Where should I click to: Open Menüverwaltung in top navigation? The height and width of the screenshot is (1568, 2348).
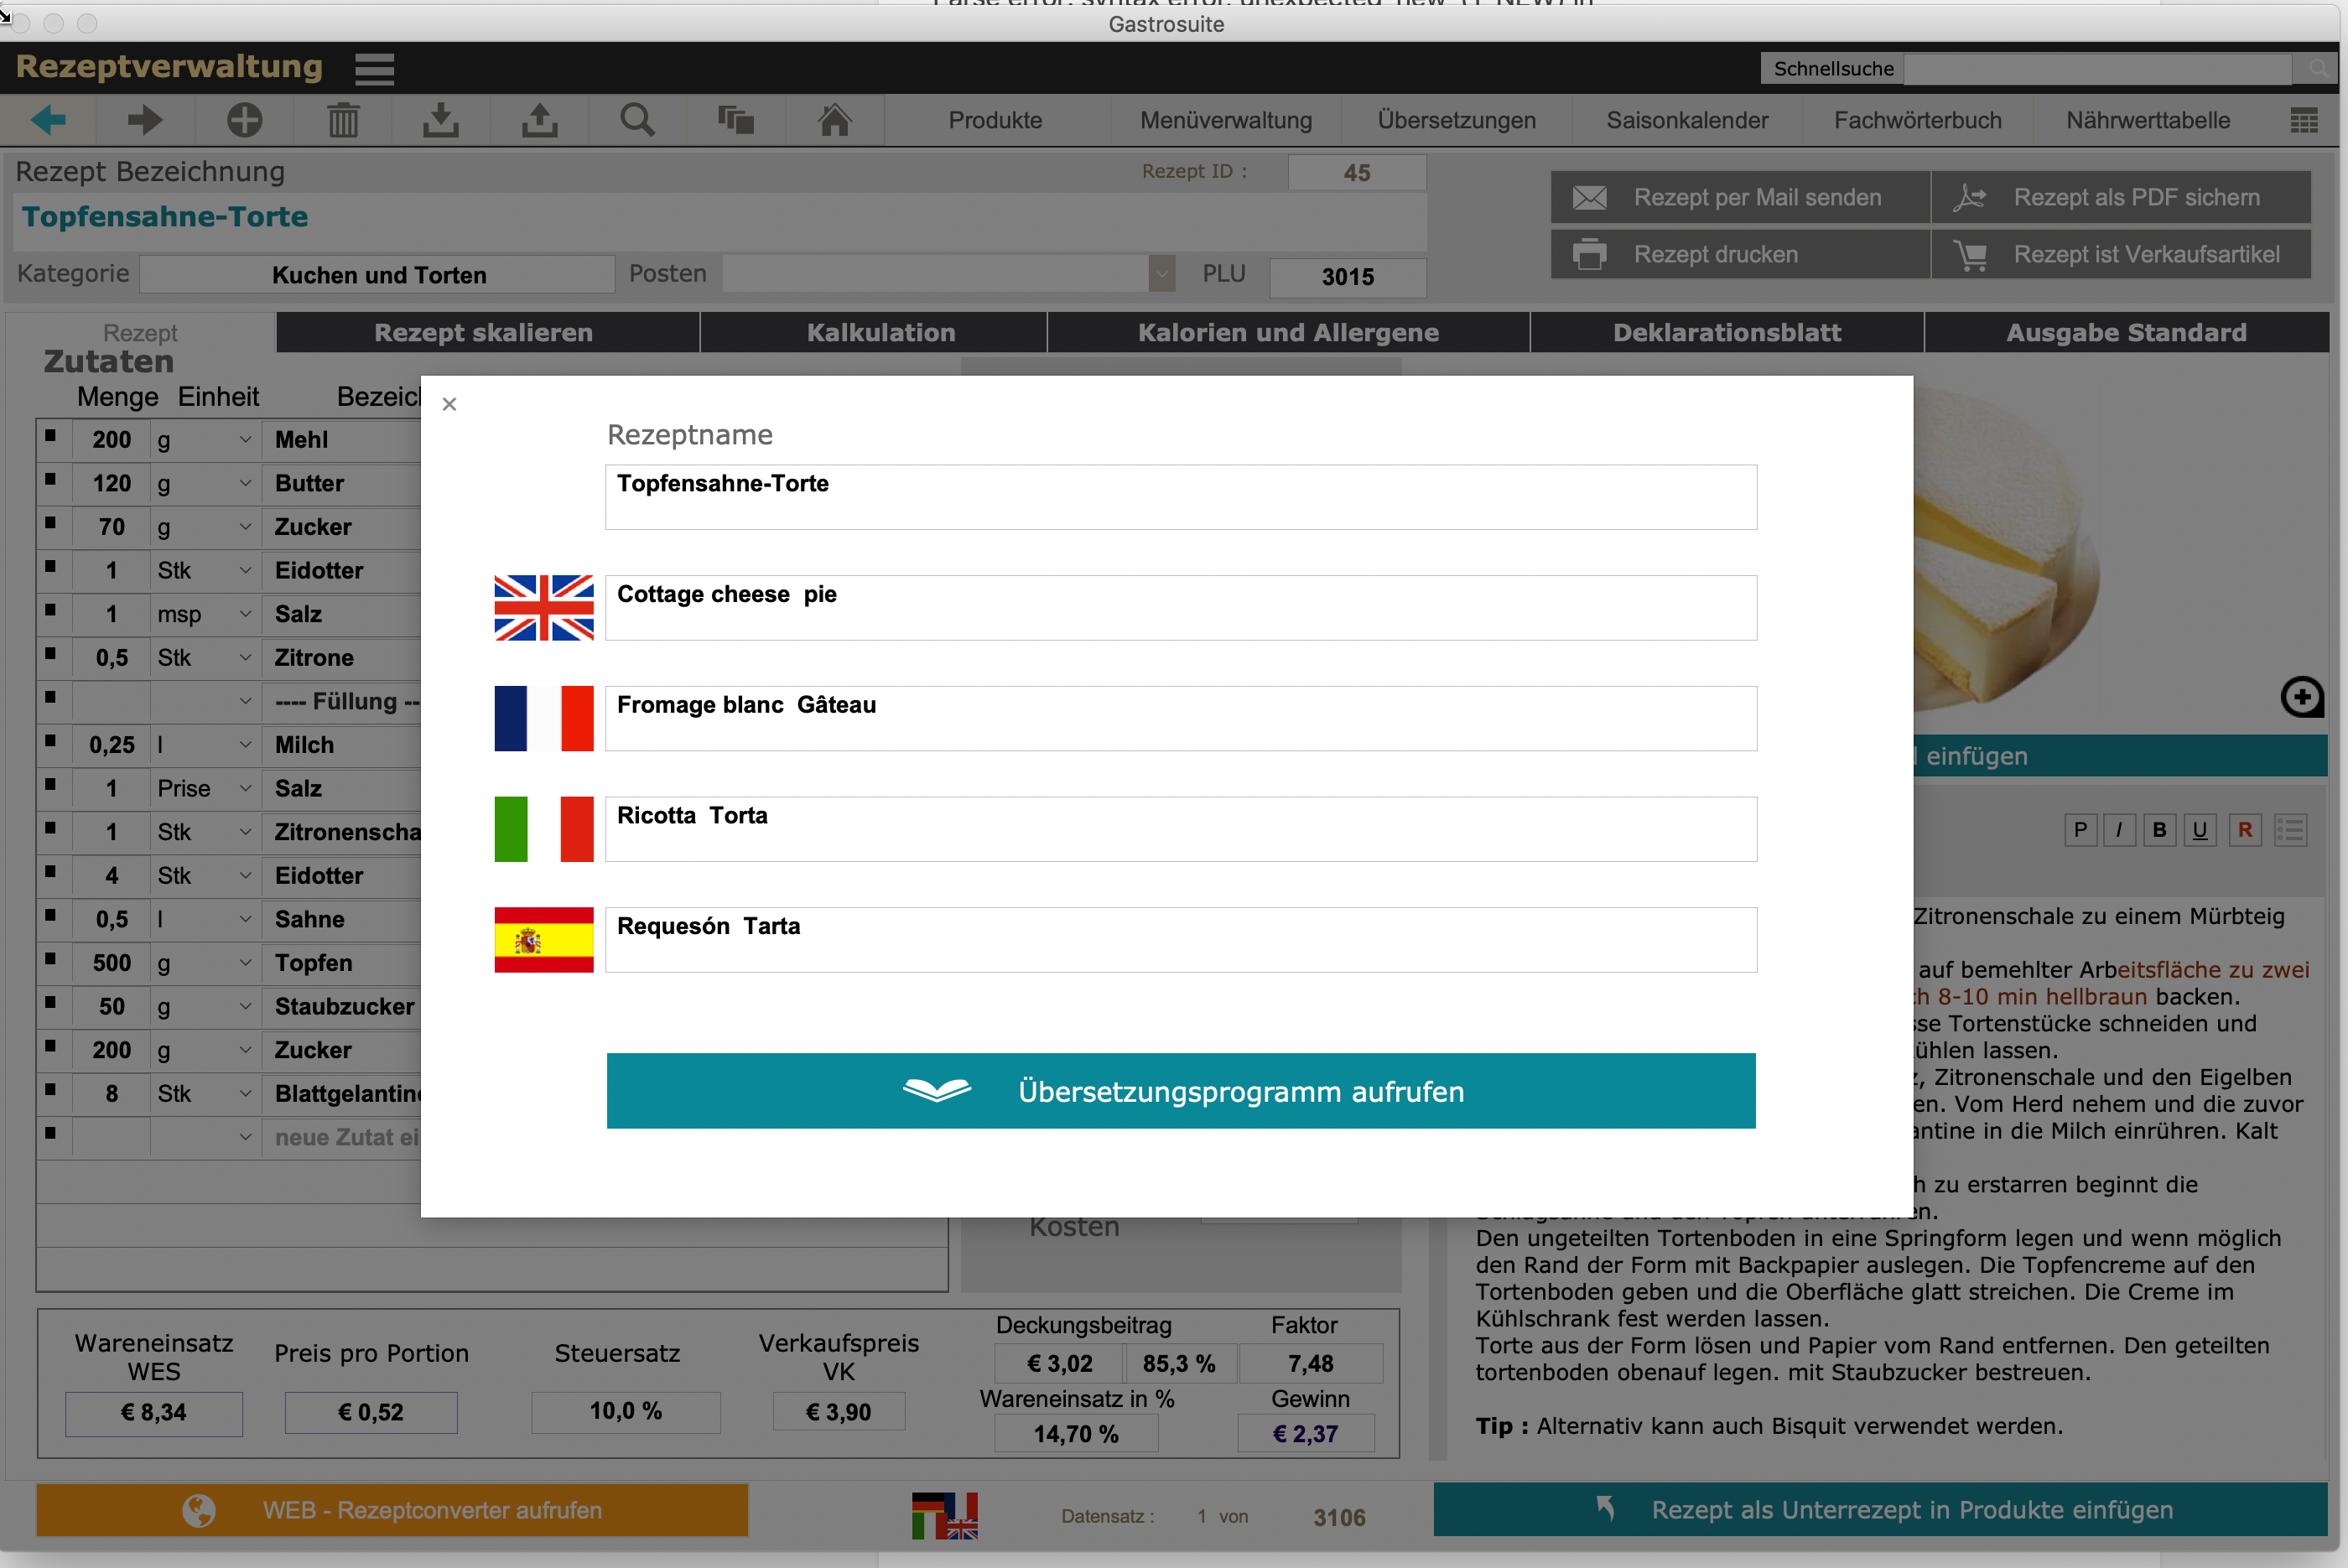point(1226,120)
